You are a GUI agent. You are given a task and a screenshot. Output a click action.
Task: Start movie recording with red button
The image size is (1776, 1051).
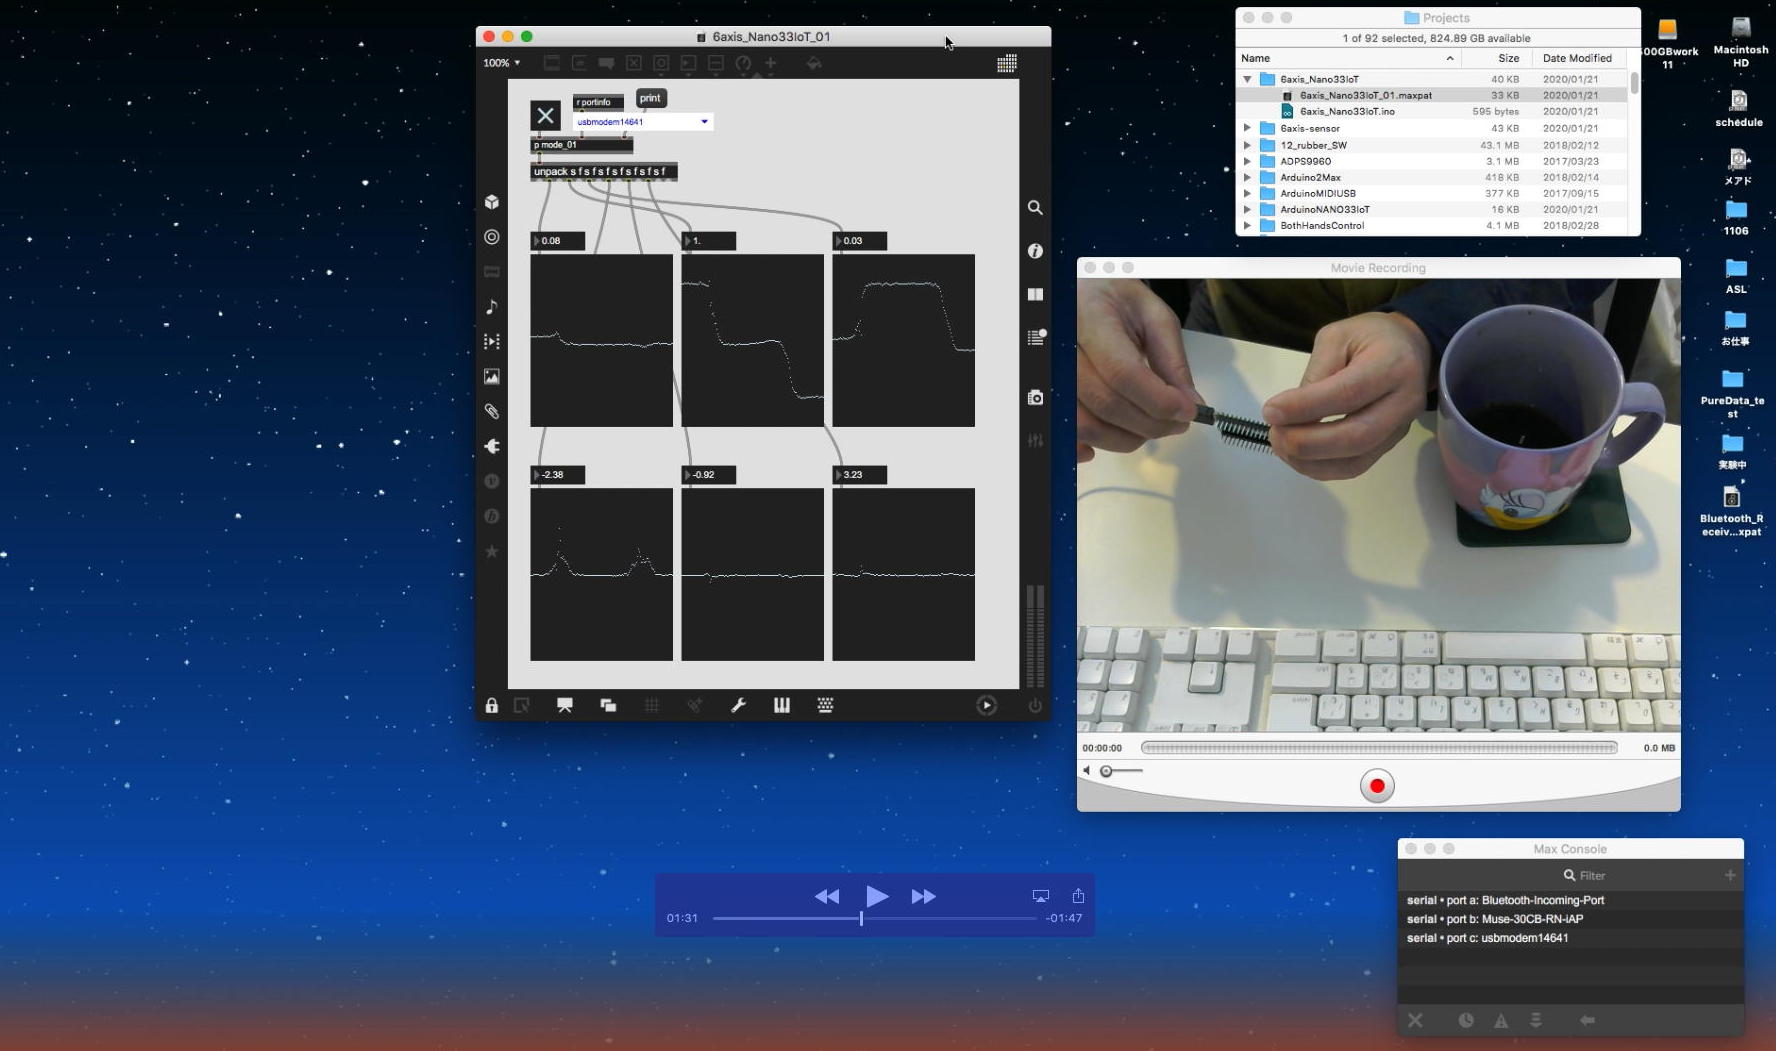click(x=1377, y=786)
